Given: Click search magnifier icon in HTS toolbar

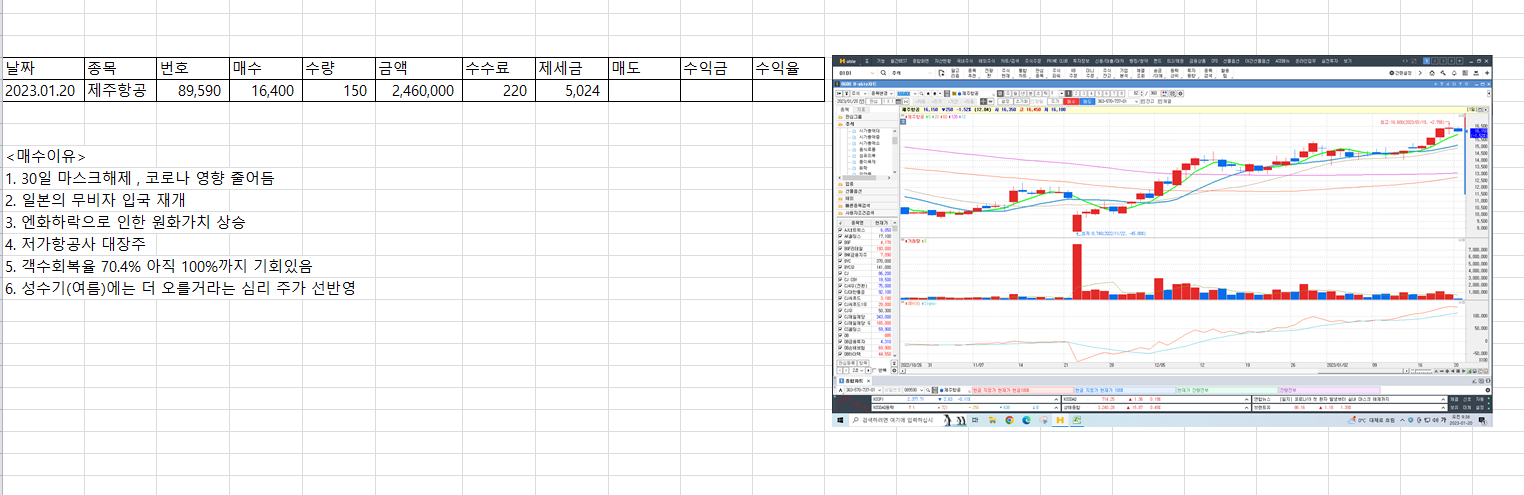Looking at the screenshot, I should (x=883, y=73).
